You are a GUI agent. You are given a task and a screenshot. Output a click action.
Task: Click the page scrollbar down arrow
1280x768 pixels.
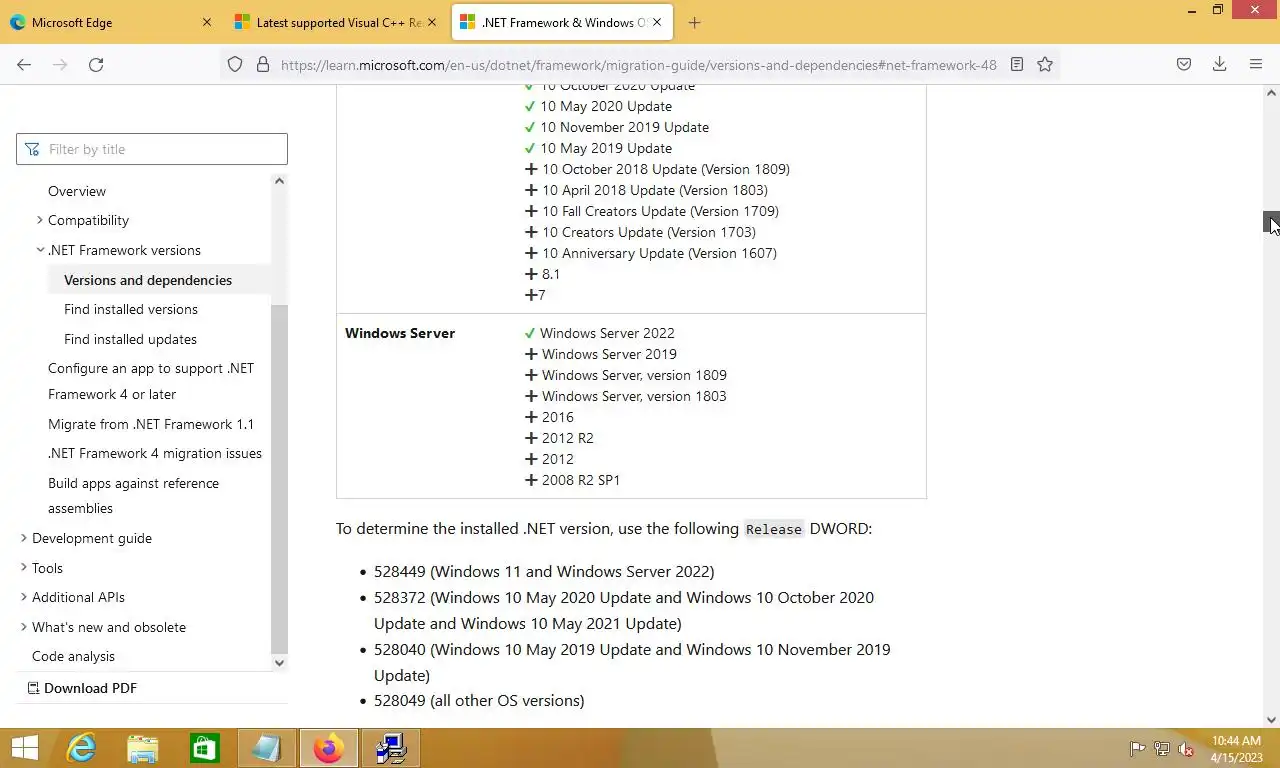(1271, 719)
